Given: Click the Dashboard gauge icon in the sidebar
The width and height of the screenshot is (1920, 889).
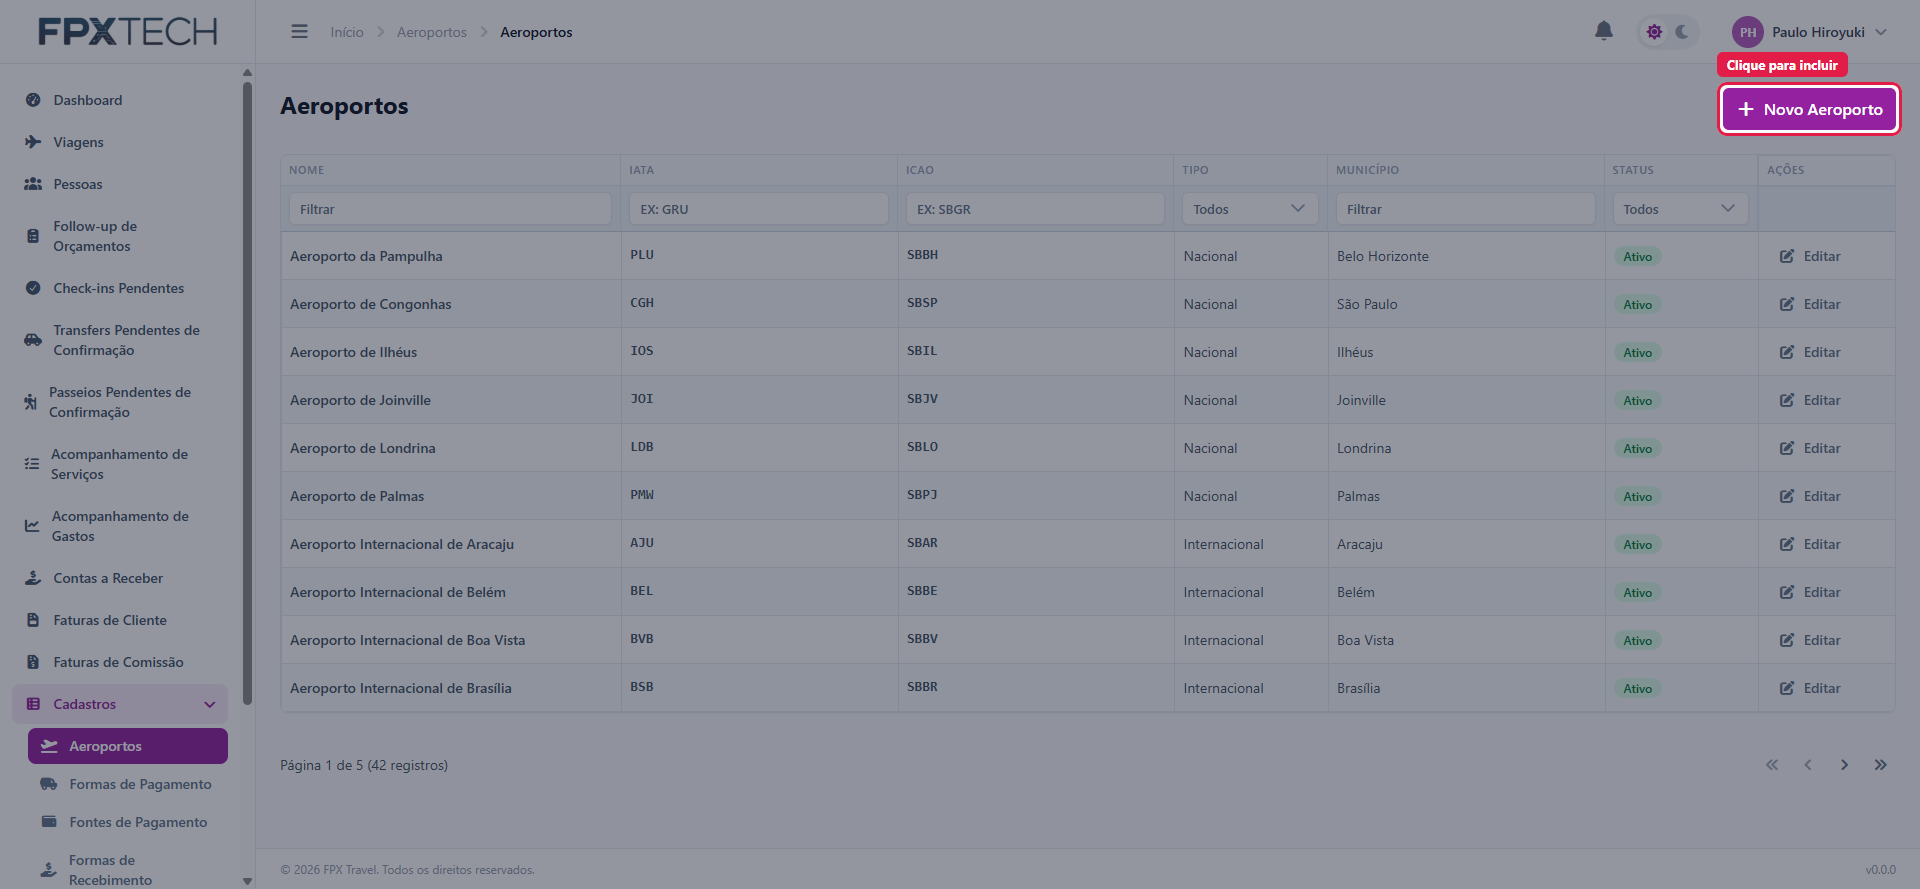Looking at the screenshot, I should pyautogui.click(x=33, y=100).
